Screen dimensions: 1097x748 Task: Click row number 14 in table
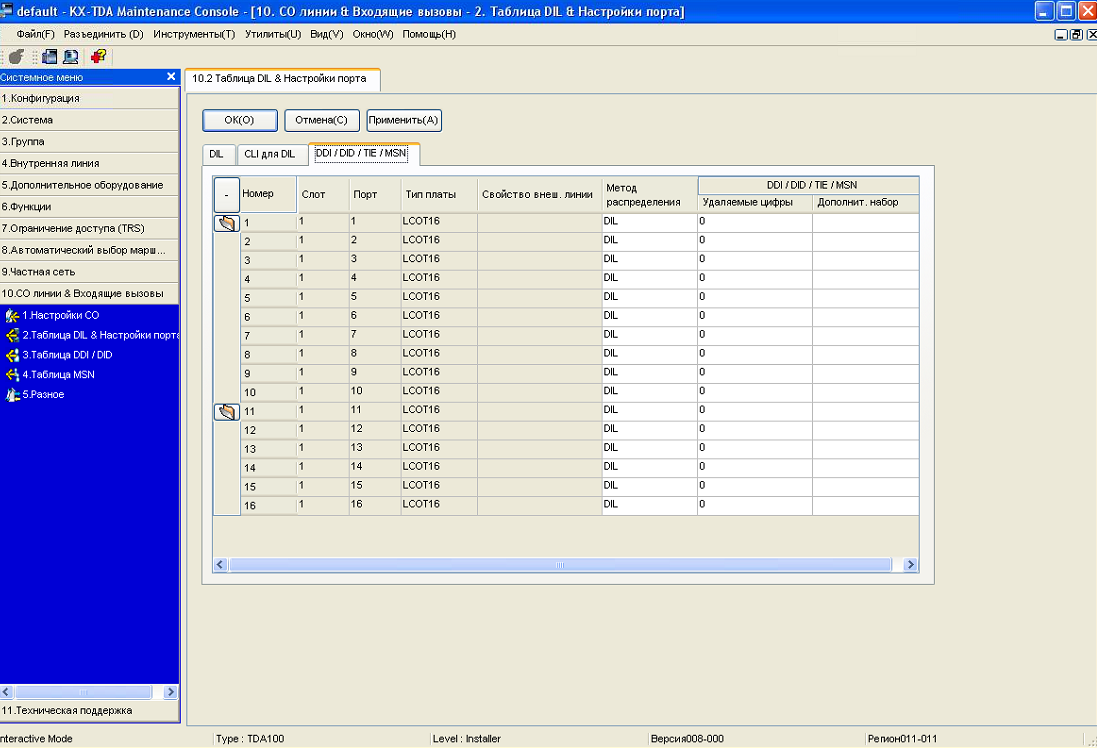(269, 467)
